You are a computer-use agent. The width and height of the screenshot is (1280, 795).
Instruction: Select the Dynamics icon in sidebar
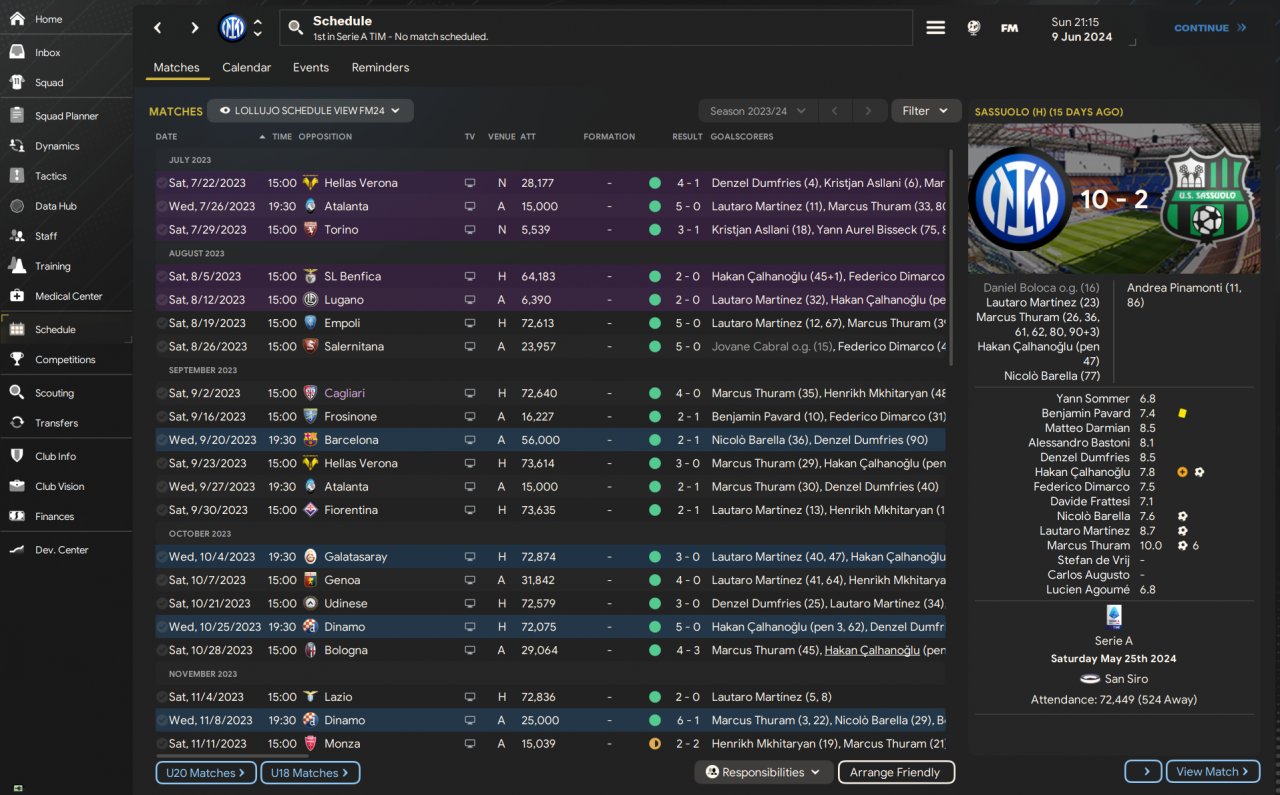17,146
